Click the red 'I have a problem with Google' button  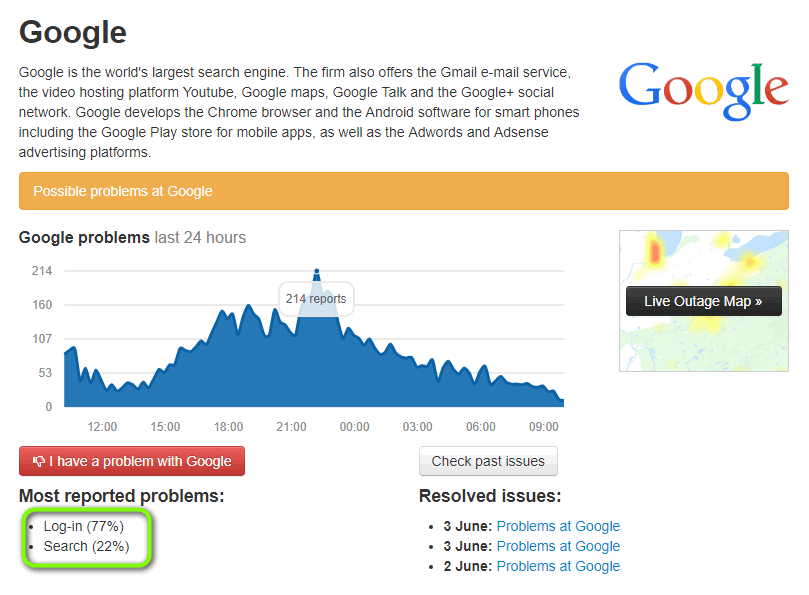pyautogui.click(x=132, y=461)
